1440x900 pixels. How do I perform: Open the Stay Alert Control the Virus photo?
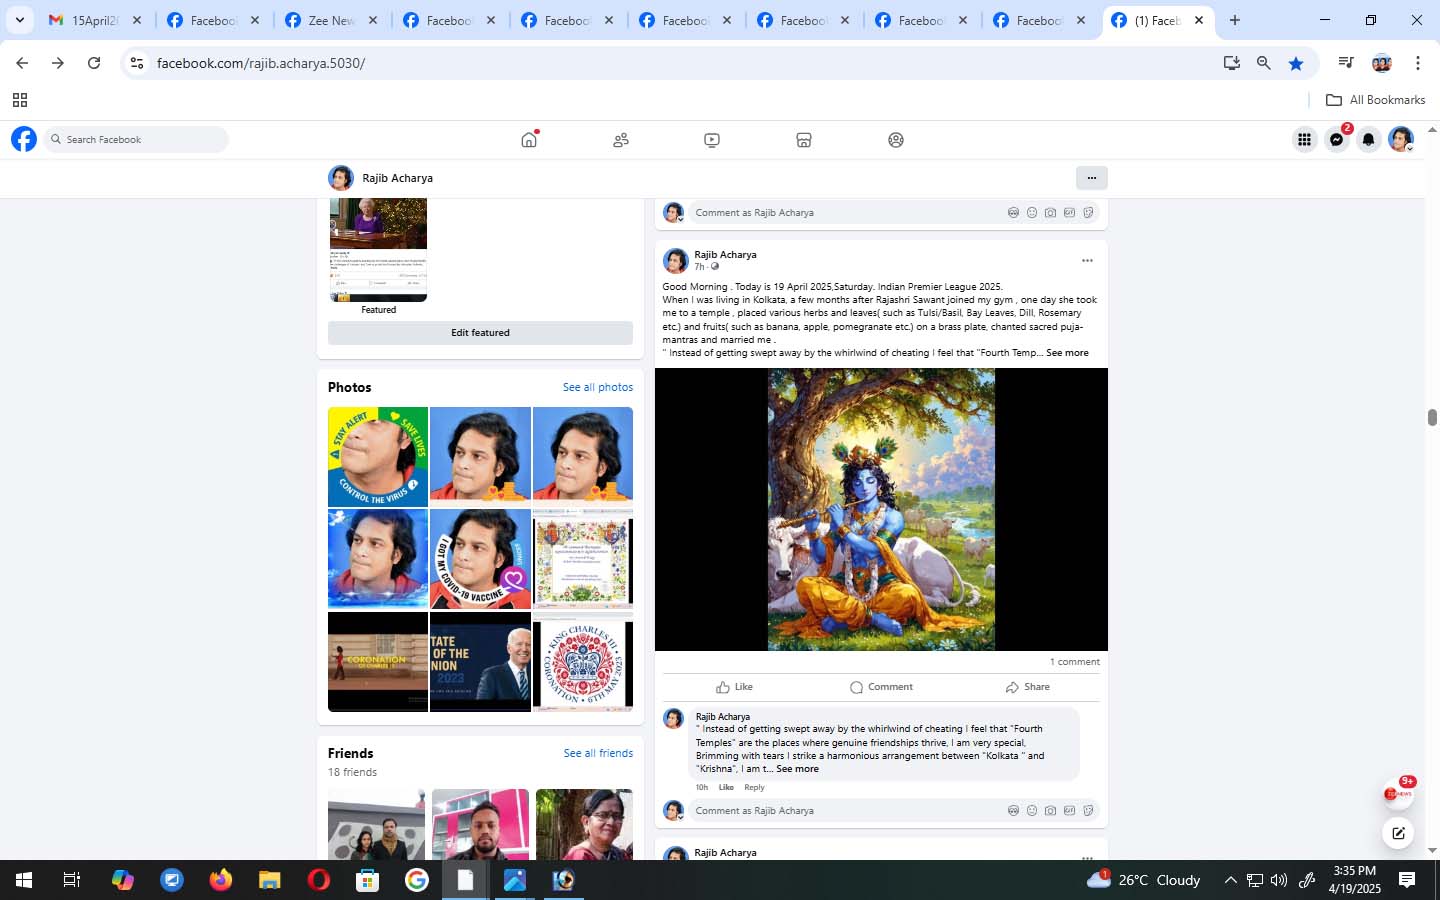coord(378,457)
